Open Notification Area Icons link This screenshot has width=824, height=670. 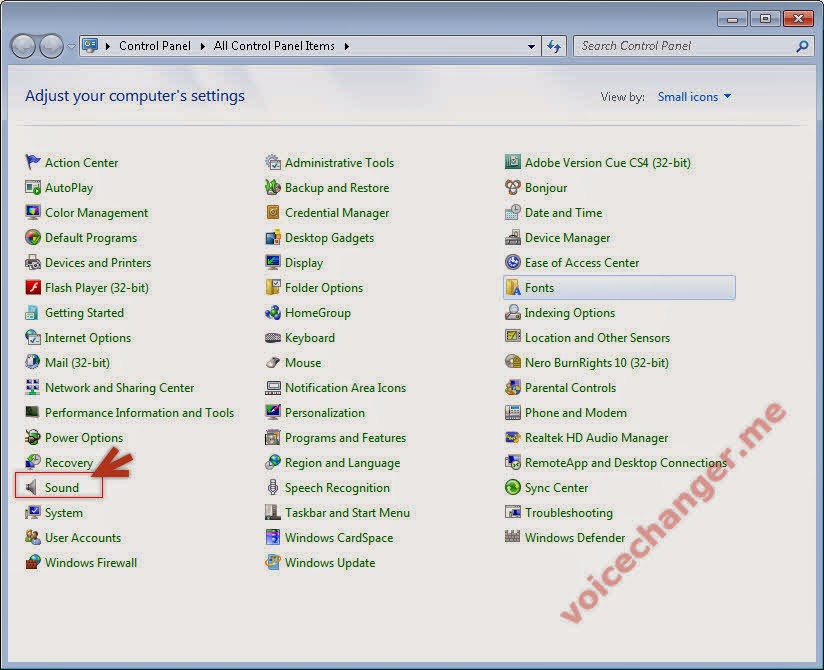345,388
